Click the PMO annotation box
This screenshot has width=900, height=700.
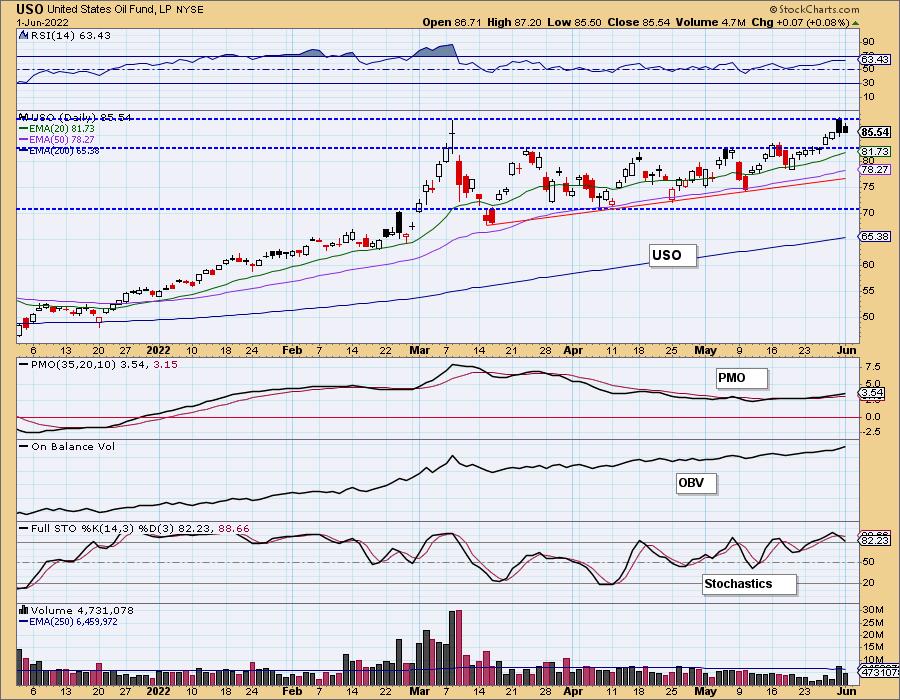click(741, 378)
